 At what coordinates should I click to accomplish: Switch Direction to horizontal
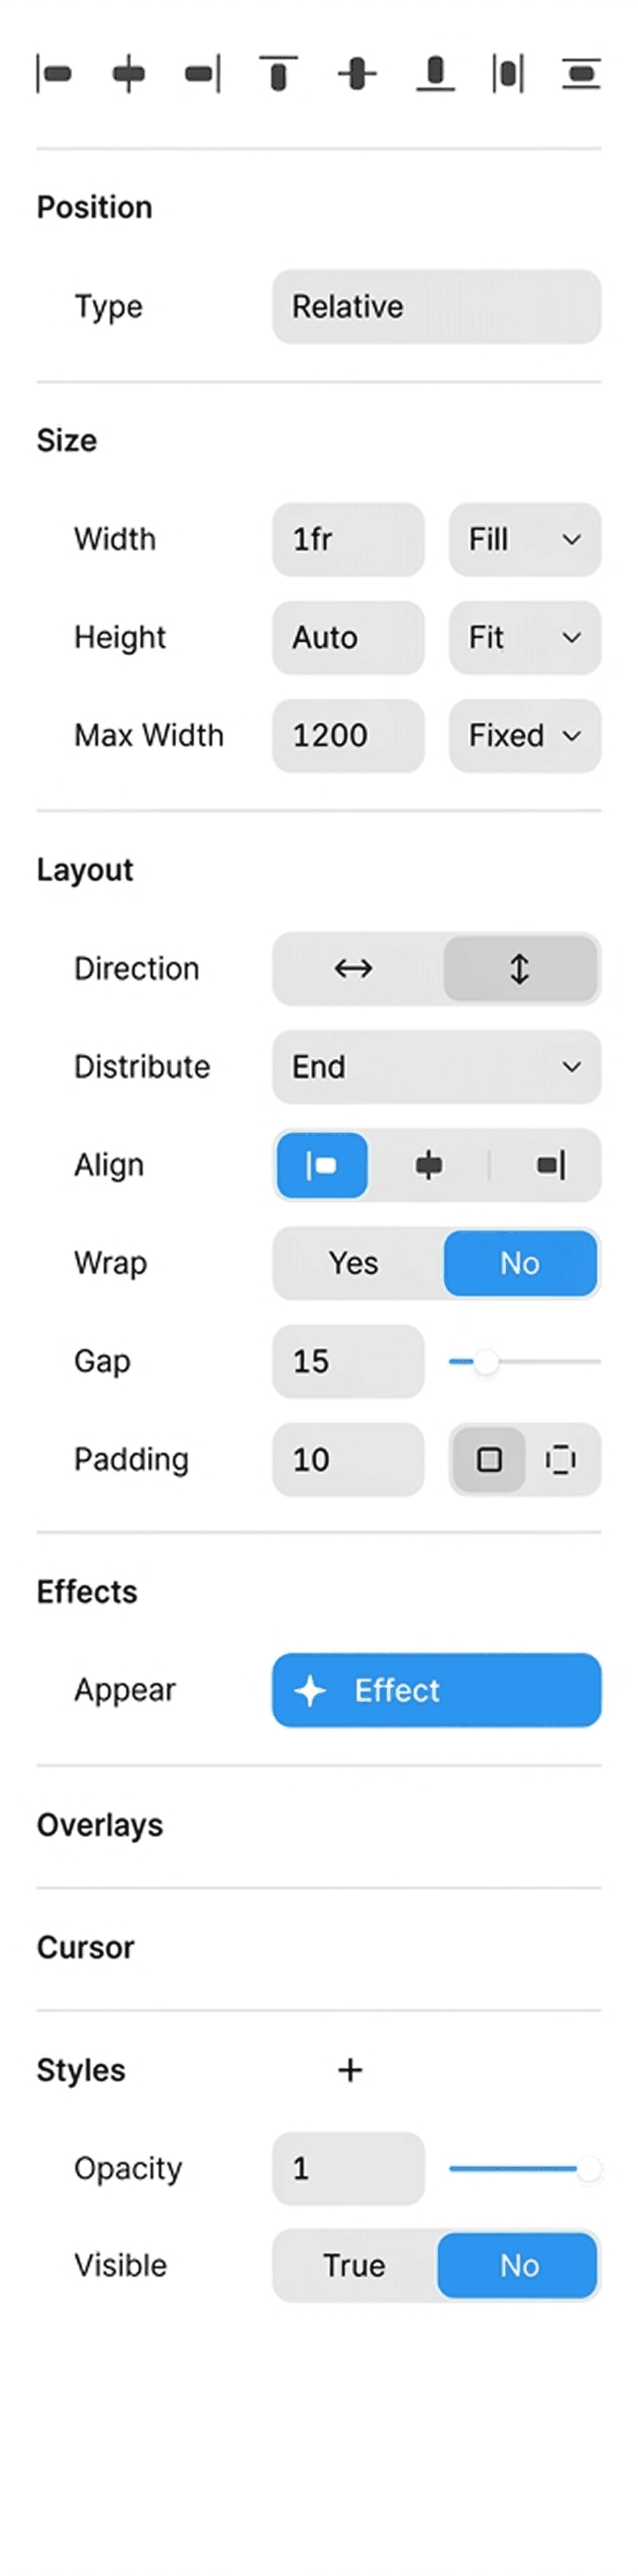pyautogui.click(x=354, y=968)
